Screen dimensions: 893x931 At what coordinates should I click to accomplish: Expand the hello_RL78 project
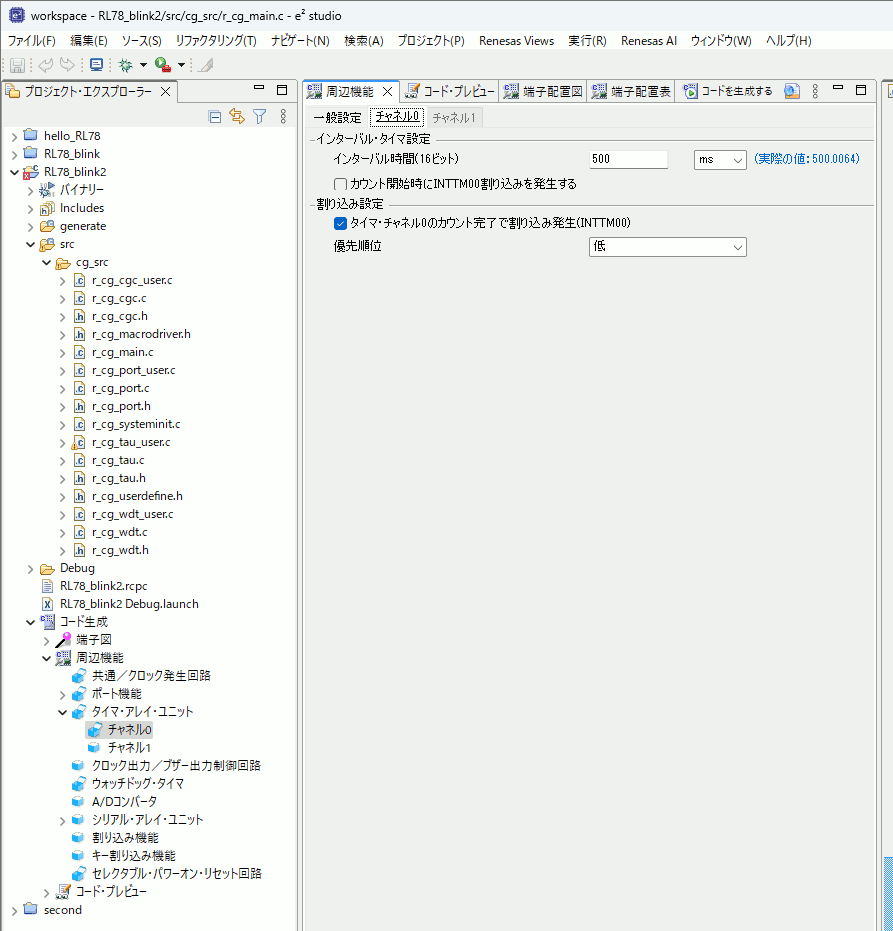14,137
